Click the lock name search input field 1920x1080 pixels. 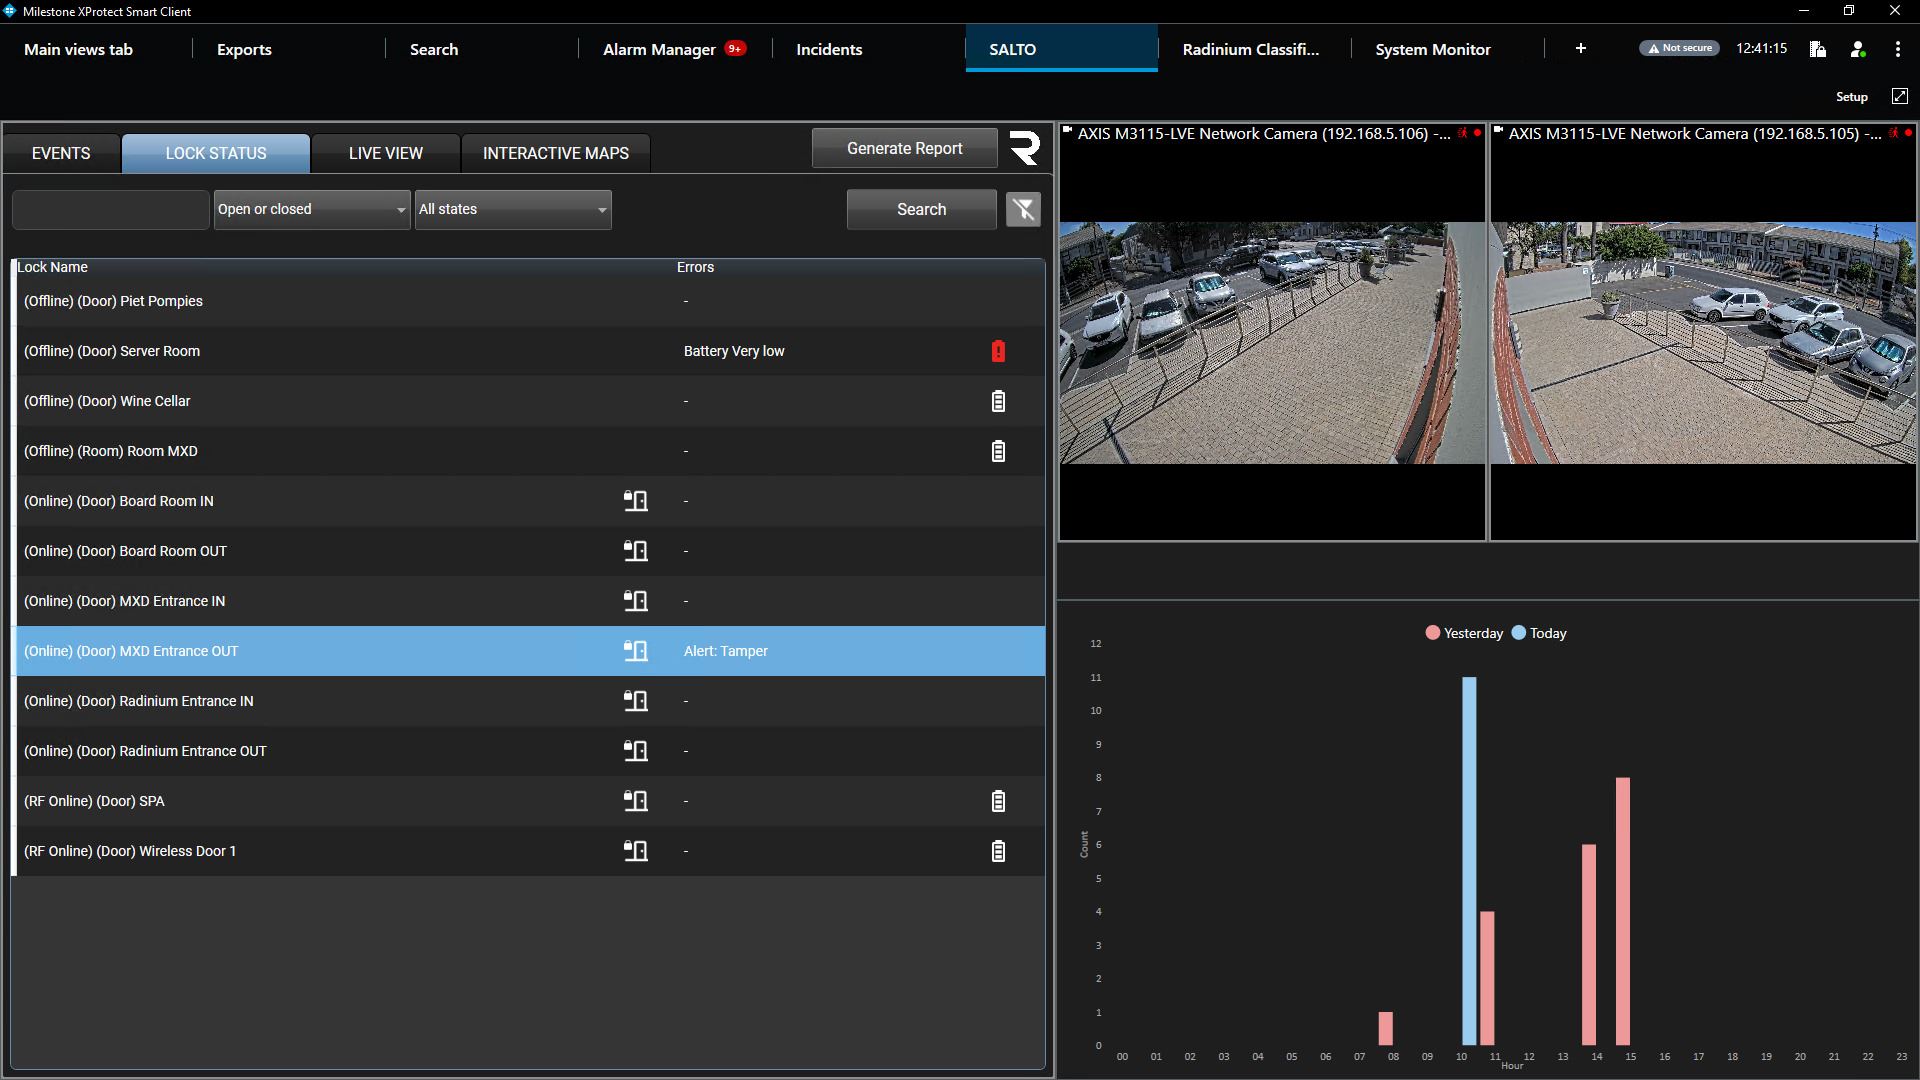110,209
